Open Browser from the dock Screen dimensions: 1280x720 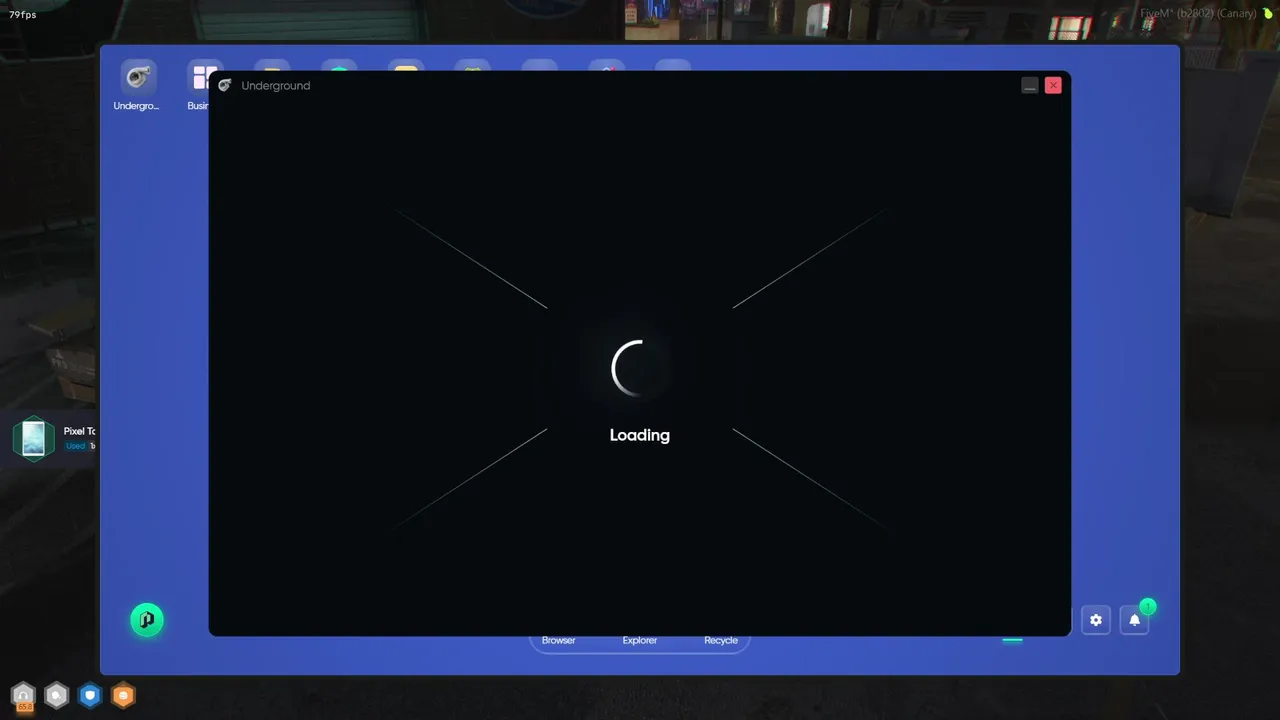pos(559,640)
